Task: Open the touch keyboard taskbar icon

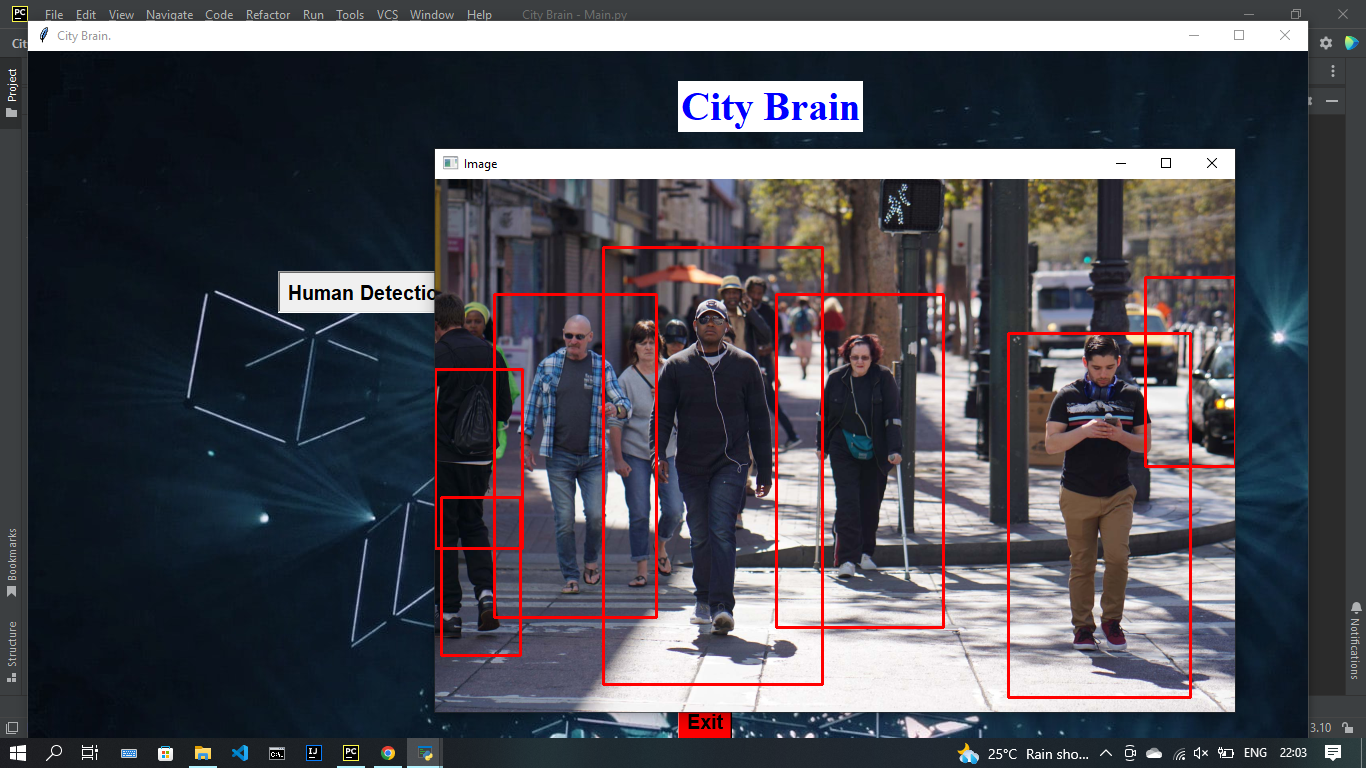Action: tap(129, 753)
